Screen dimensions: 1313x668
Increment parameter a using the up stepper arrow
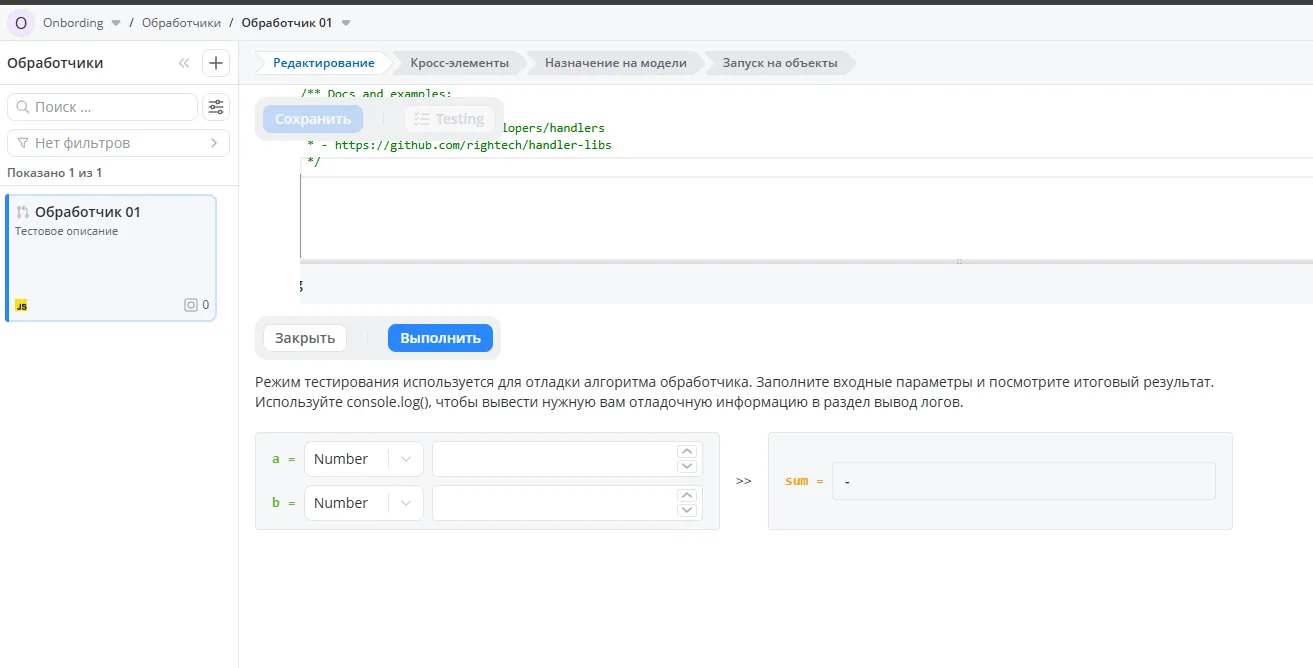coord(687,451)
